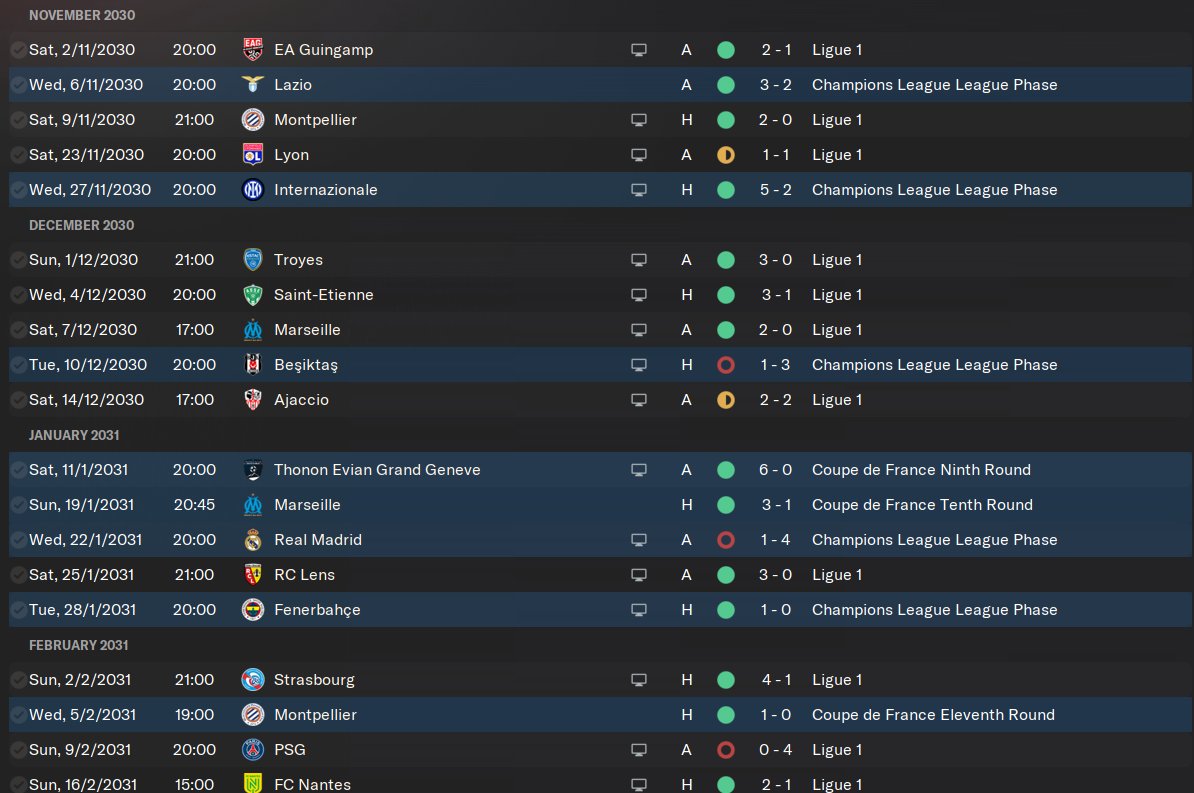
Task: Click the EA Guingamp club crest
Action: (x=253, y=50)
